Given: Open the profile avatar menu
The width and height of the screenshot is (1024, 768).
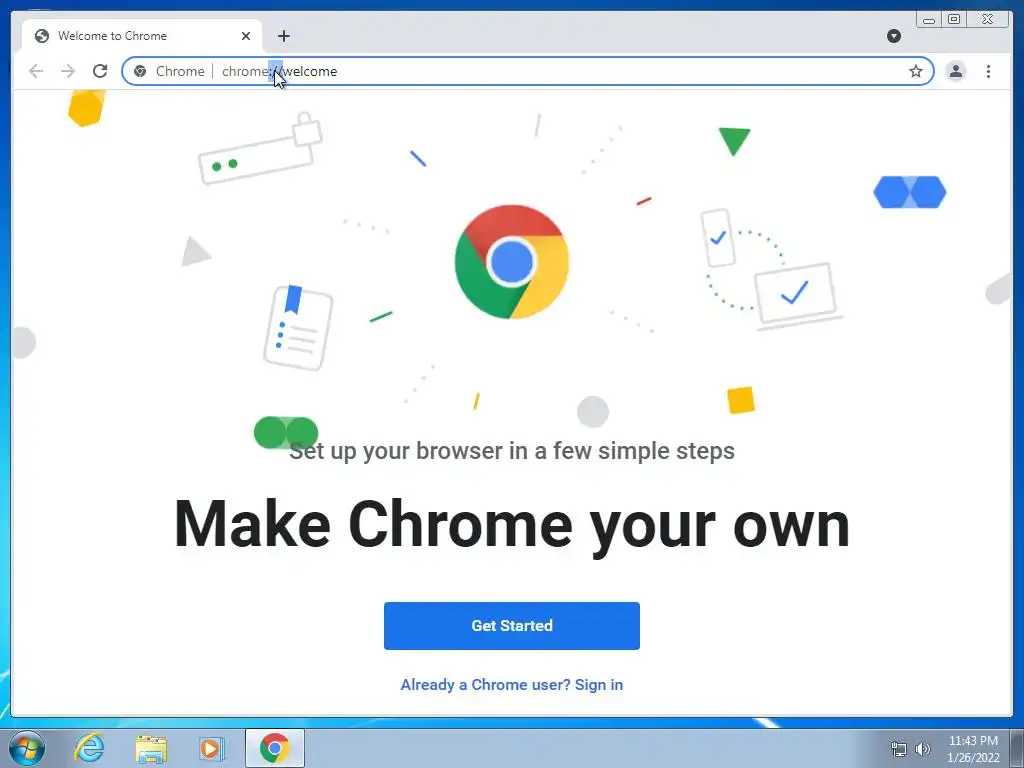Looking at the screenshot, I should (955, 71).
